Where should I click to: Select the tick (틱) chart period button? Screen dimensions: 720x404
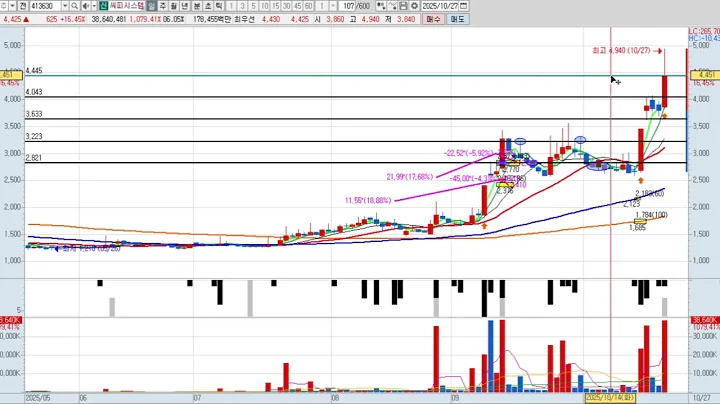pyautogui.click(x=219, y=6)
